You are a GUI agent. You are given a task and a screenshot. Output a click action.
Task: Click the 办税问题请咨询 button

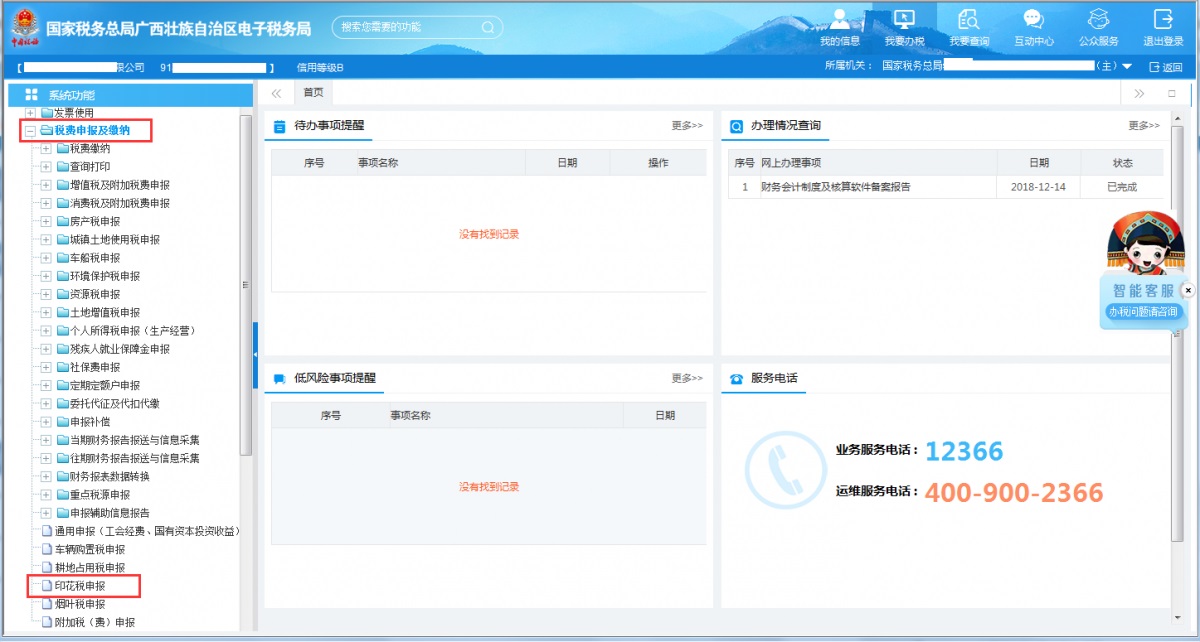(1143, 312)
